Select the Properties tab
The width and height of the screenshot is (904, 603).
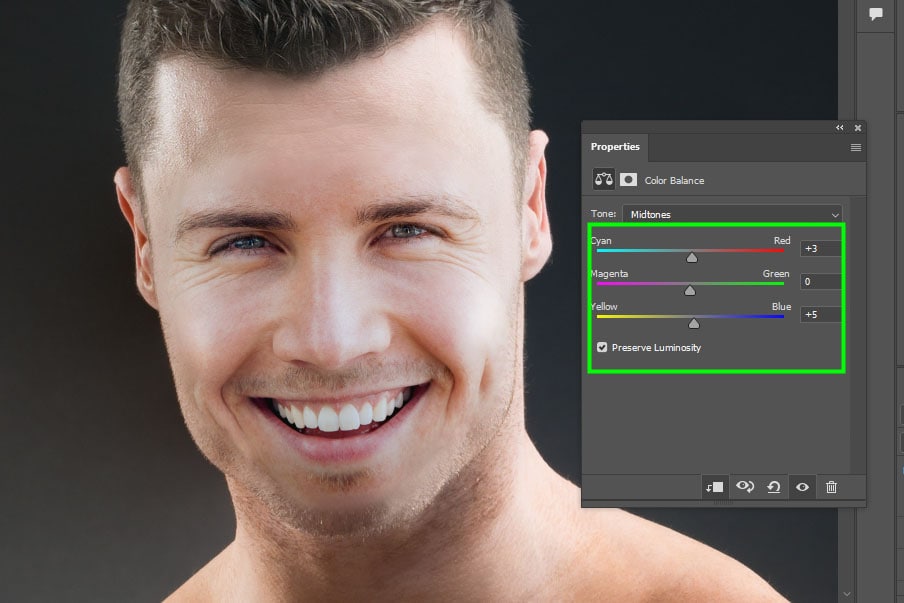(615, 146)
